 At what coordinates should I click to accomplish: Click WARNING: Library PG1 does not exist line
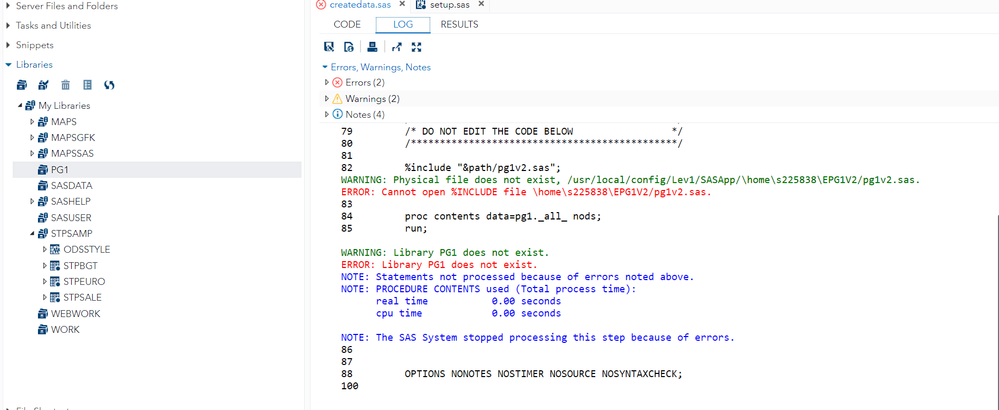point(445,253)
